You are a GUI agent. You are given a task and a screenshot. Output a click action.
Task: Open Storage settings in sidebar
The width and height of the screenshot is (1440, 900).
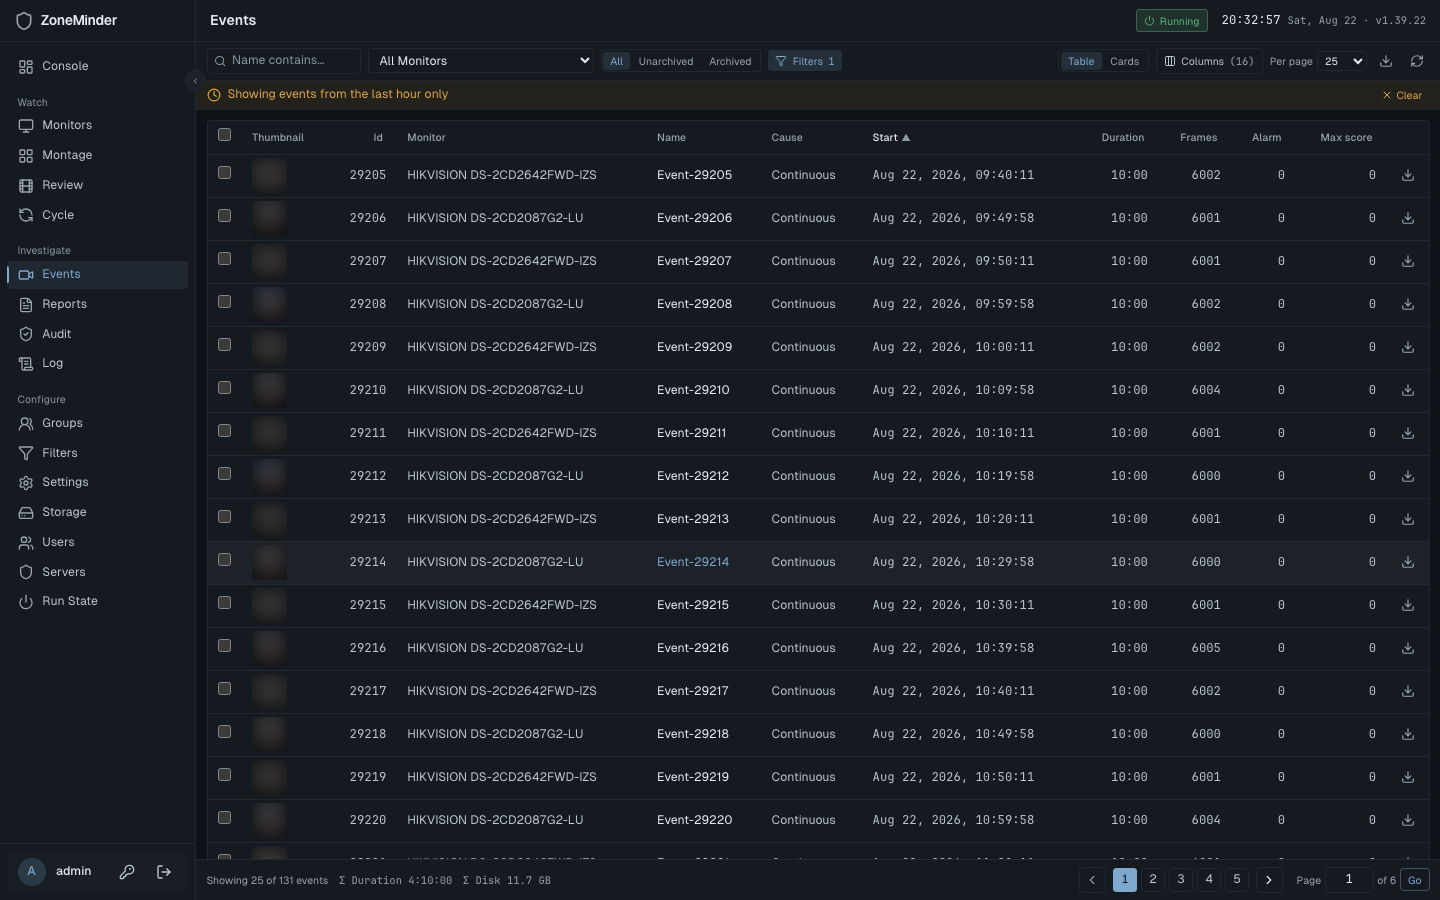(x=97, y=512)
